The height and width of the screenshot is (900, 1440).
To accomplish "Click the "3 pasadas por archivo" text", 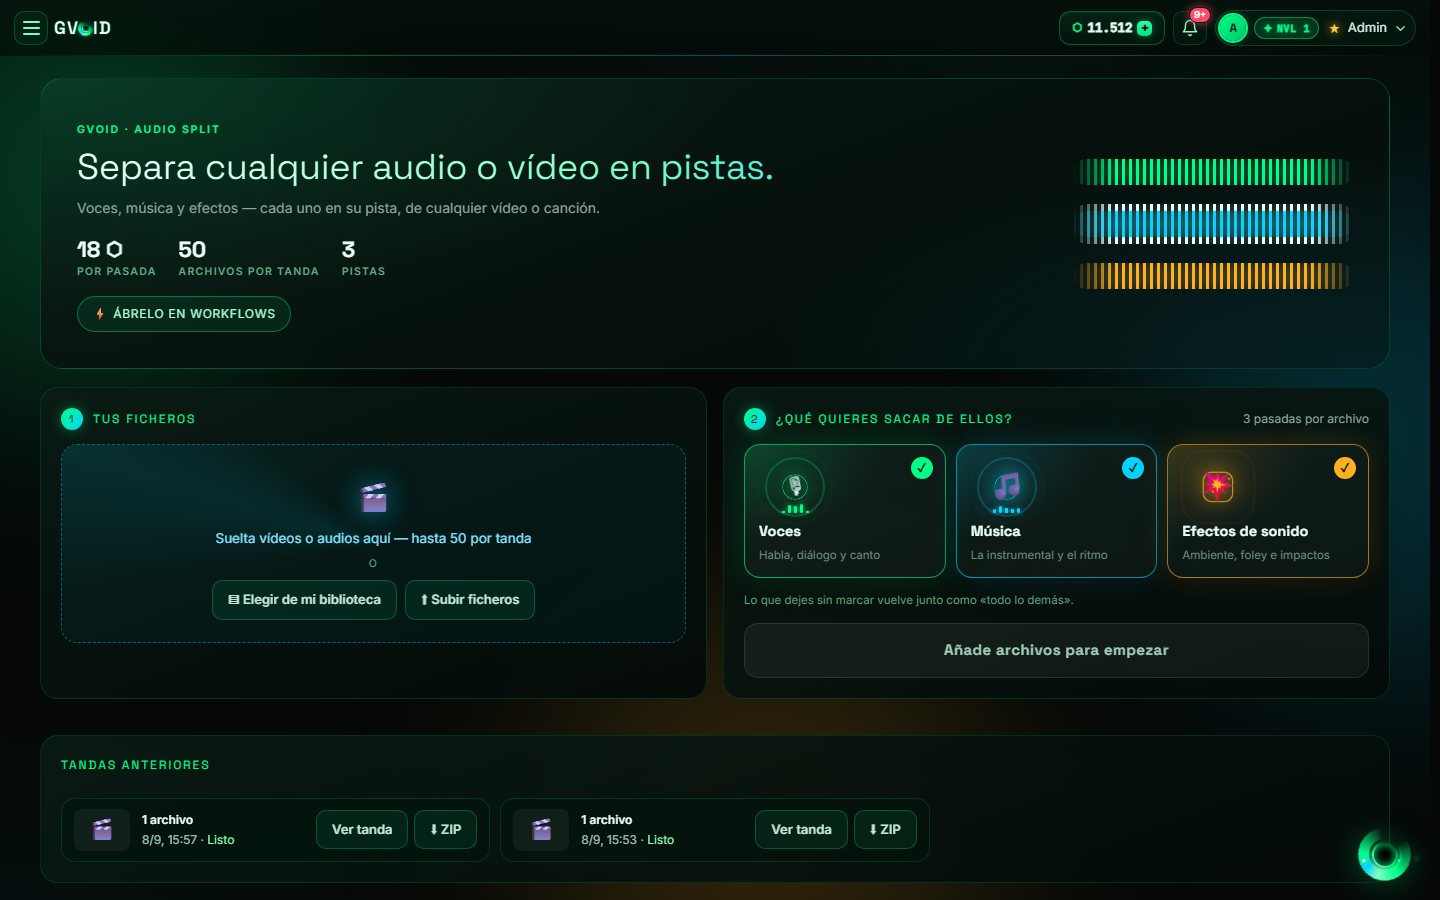I will coord(1306,419).
